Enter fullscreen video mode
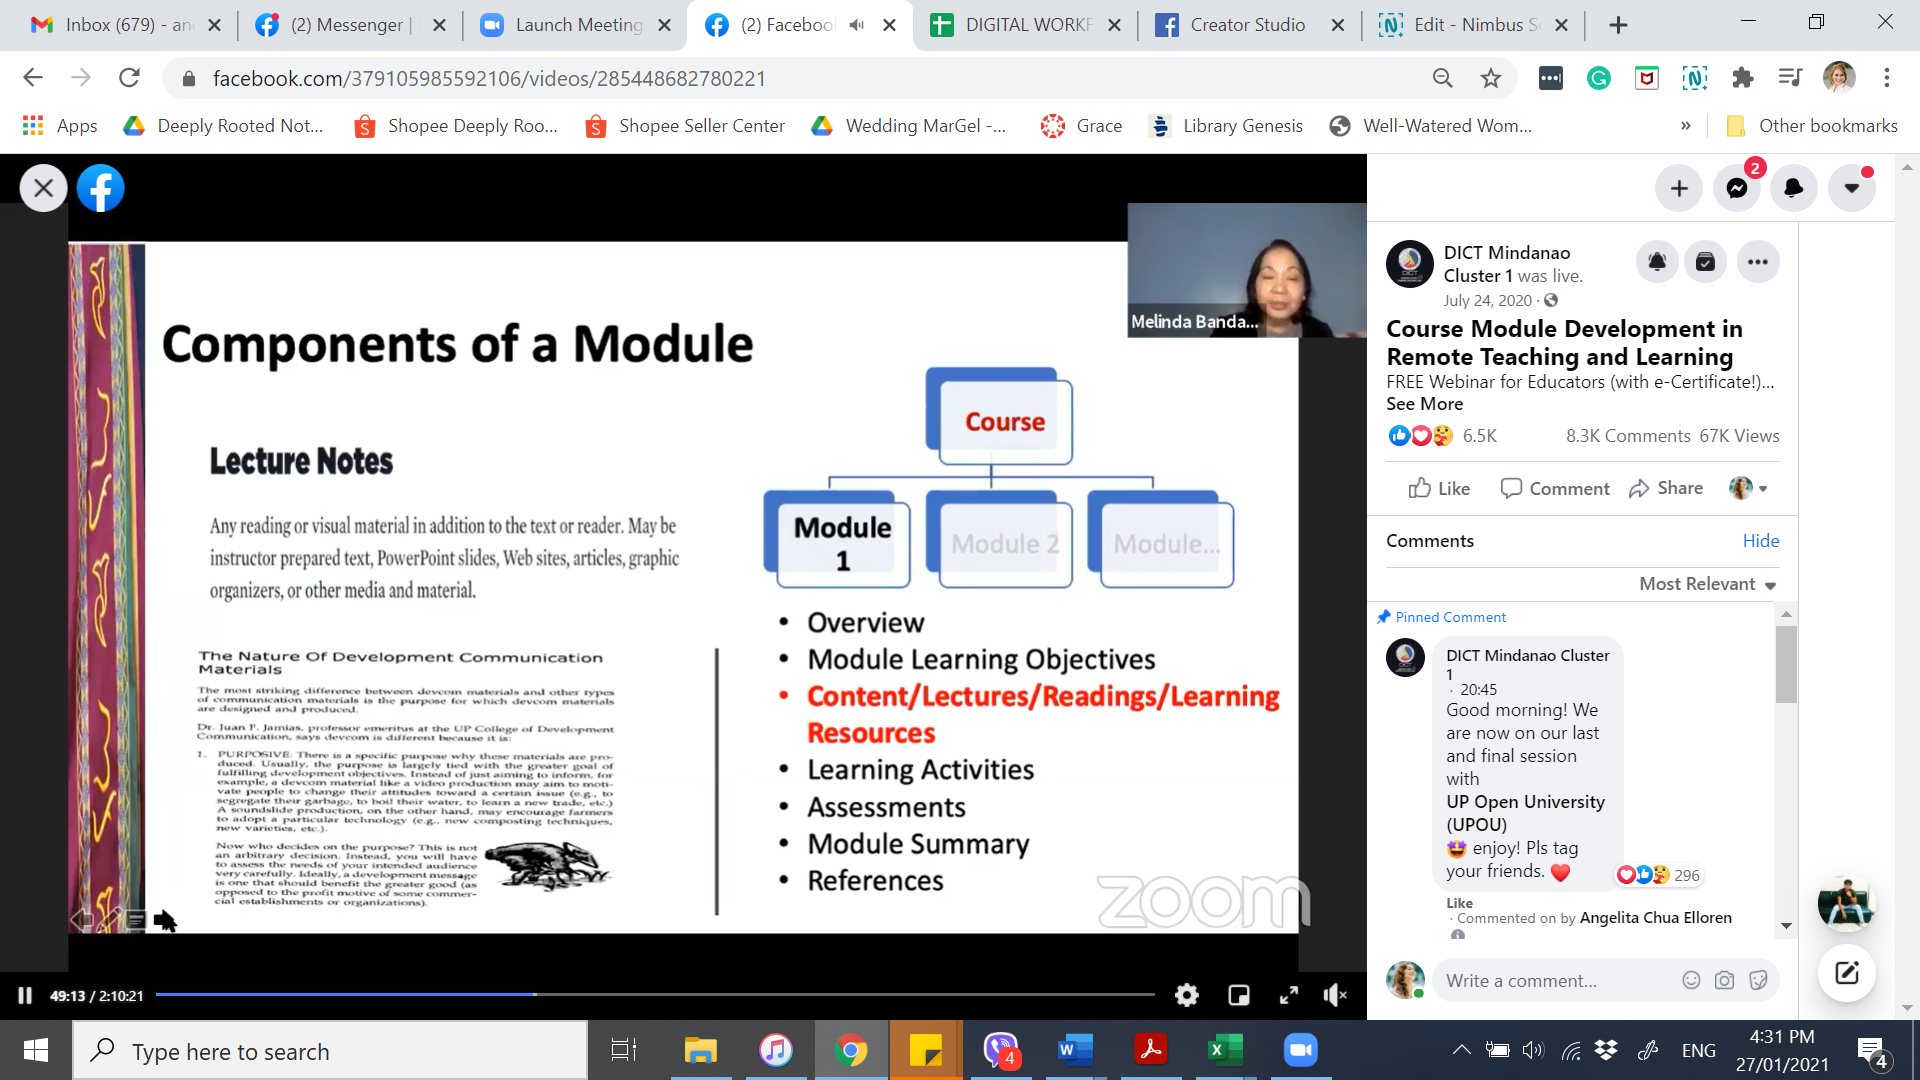Viewport: 1920px width, 1080px height. (x=1289, y=995)
